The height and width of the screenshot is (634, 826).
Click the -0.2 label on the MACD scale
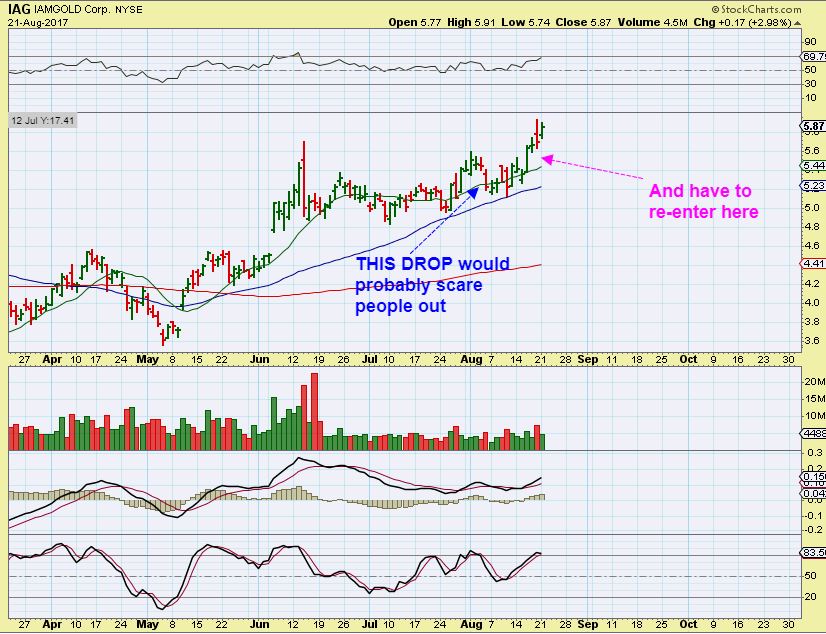(813, 530)
